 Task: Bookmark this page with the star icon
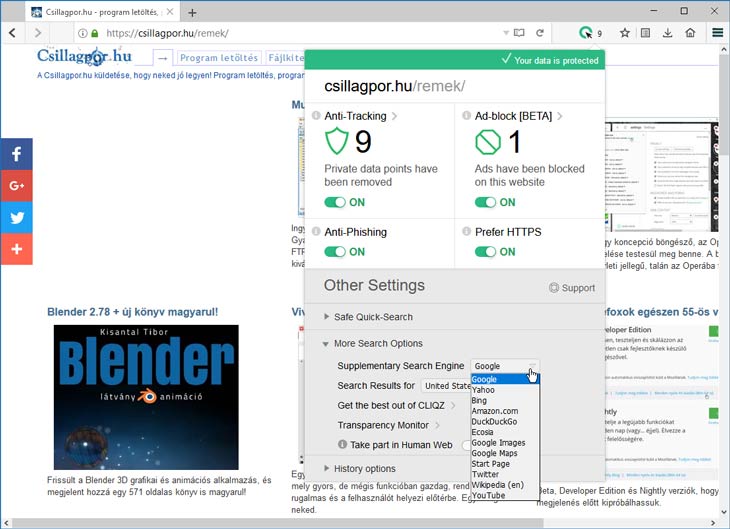[624, 33]
